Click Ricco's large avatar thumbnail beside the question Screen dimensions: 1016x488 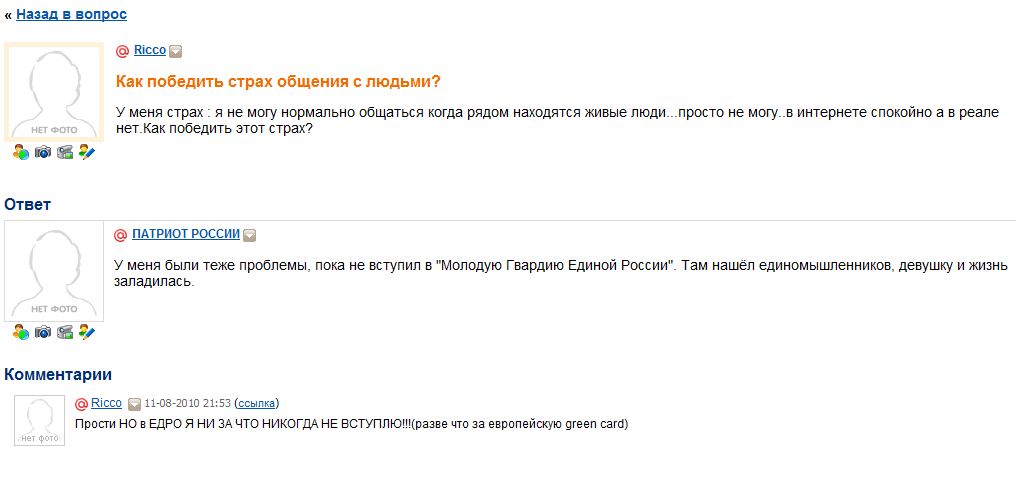[x=54, y=92]
